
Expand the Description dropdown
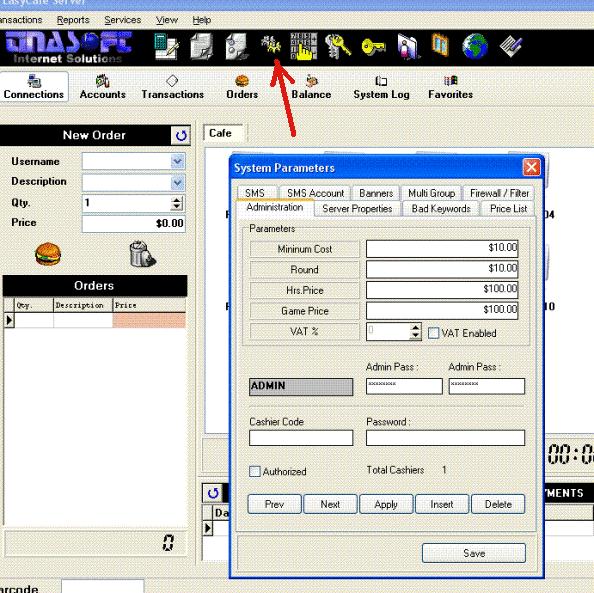(177, 183)
